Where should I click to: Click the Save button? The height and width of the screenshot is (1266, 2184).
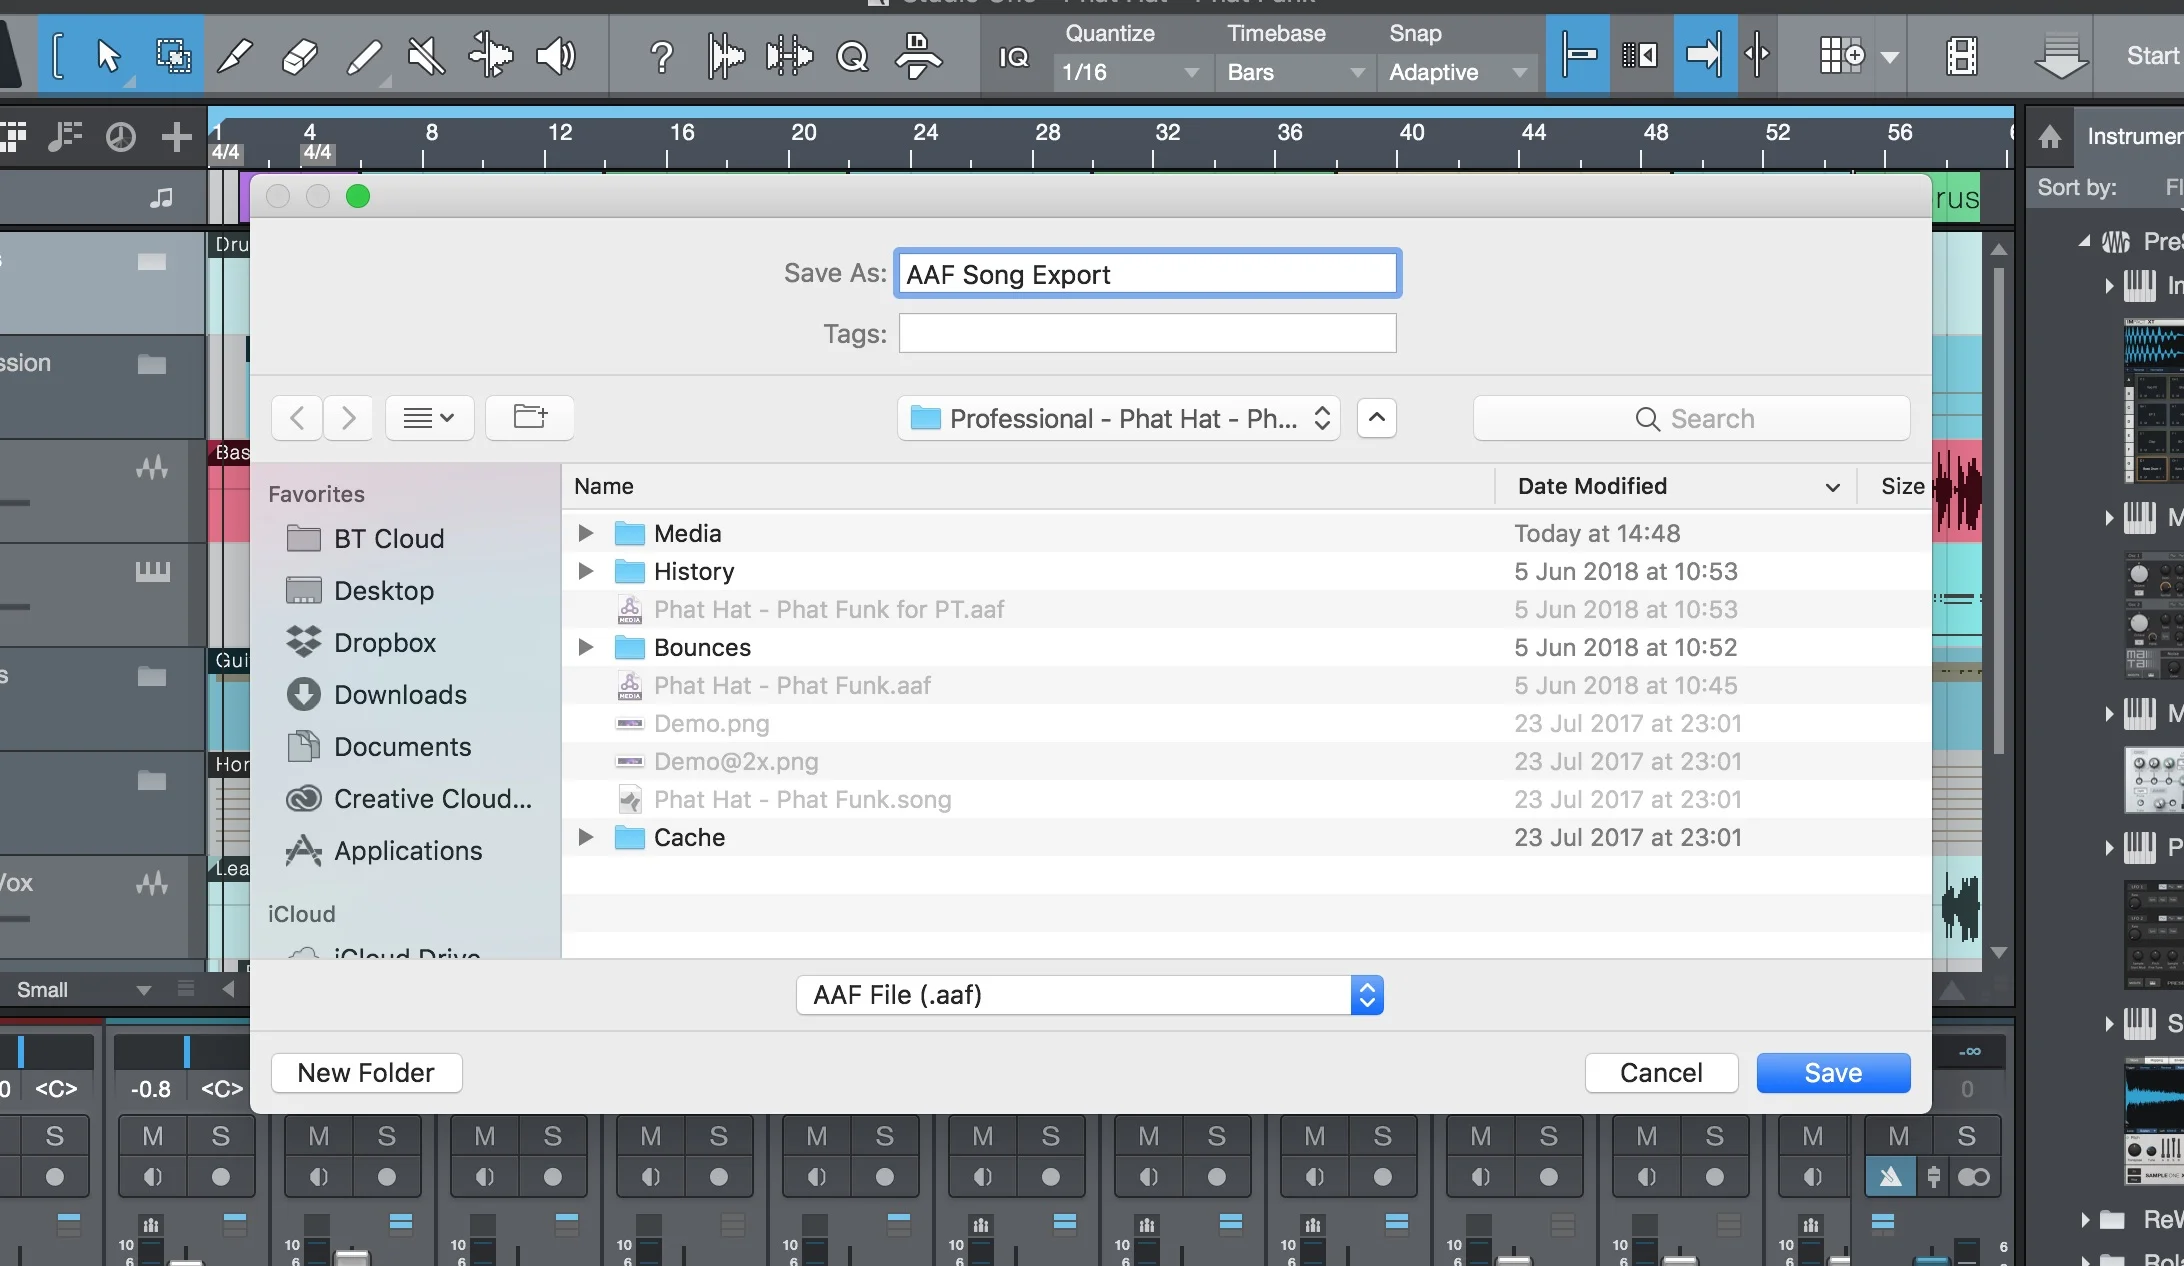[1833, 1073]
